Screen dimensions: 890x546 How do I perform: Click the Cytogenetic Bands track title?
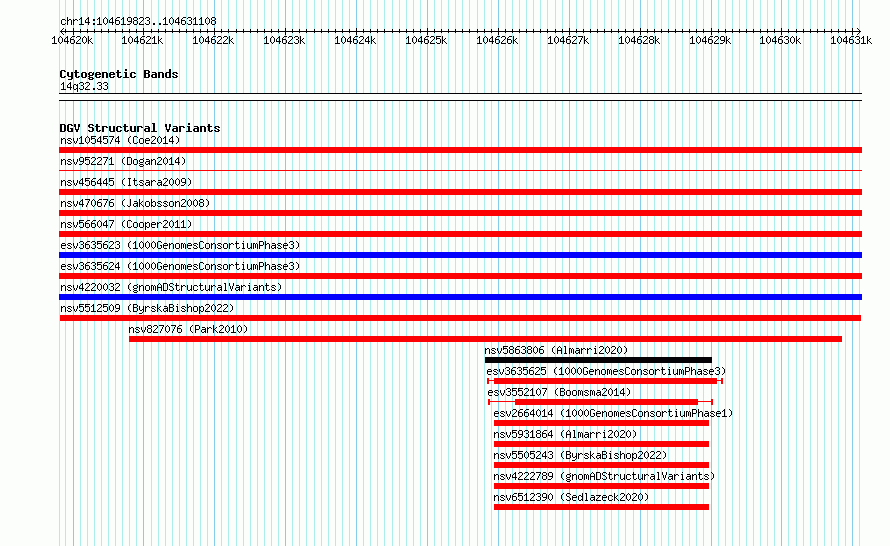click(119, 74)
